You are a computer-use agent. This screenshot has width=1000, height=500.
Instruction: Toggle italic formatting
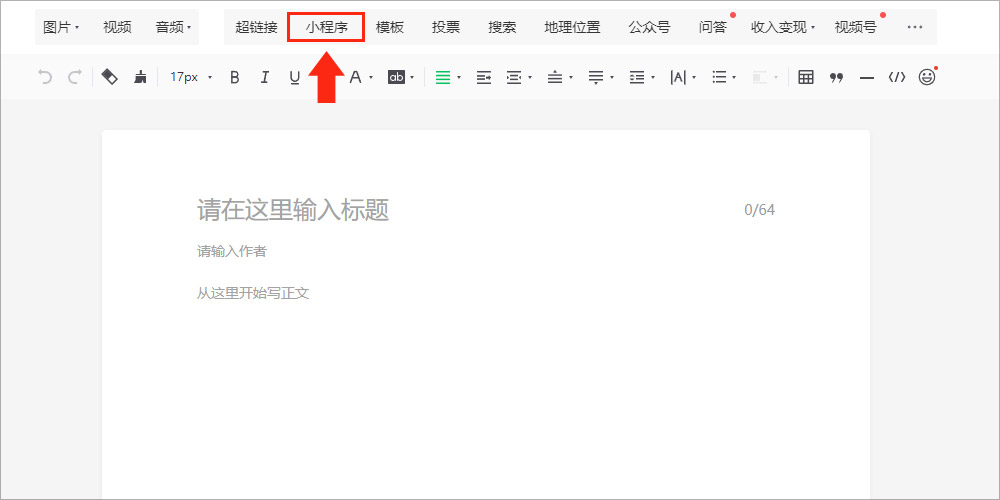click(x=265, y=77)
